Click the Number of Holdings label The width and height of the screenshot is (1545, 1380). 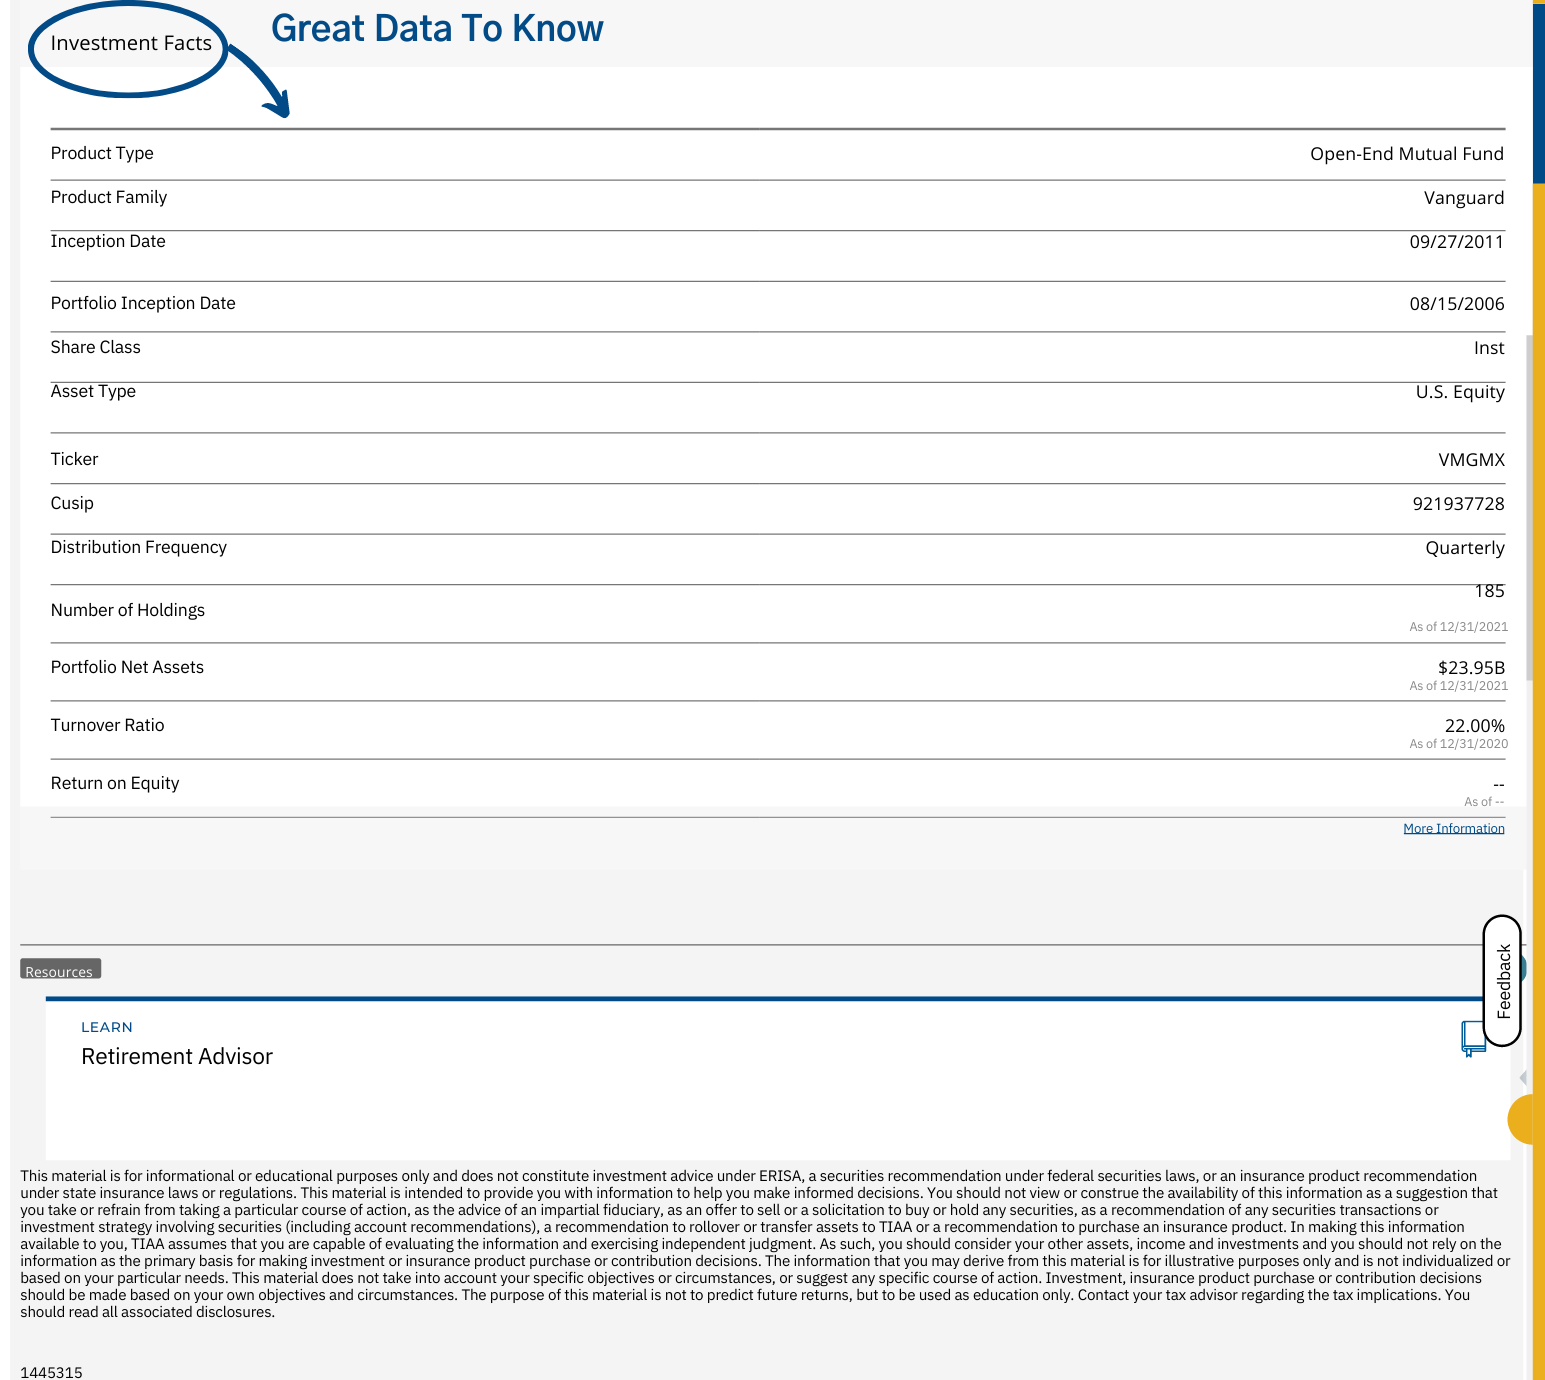[128, 610]
